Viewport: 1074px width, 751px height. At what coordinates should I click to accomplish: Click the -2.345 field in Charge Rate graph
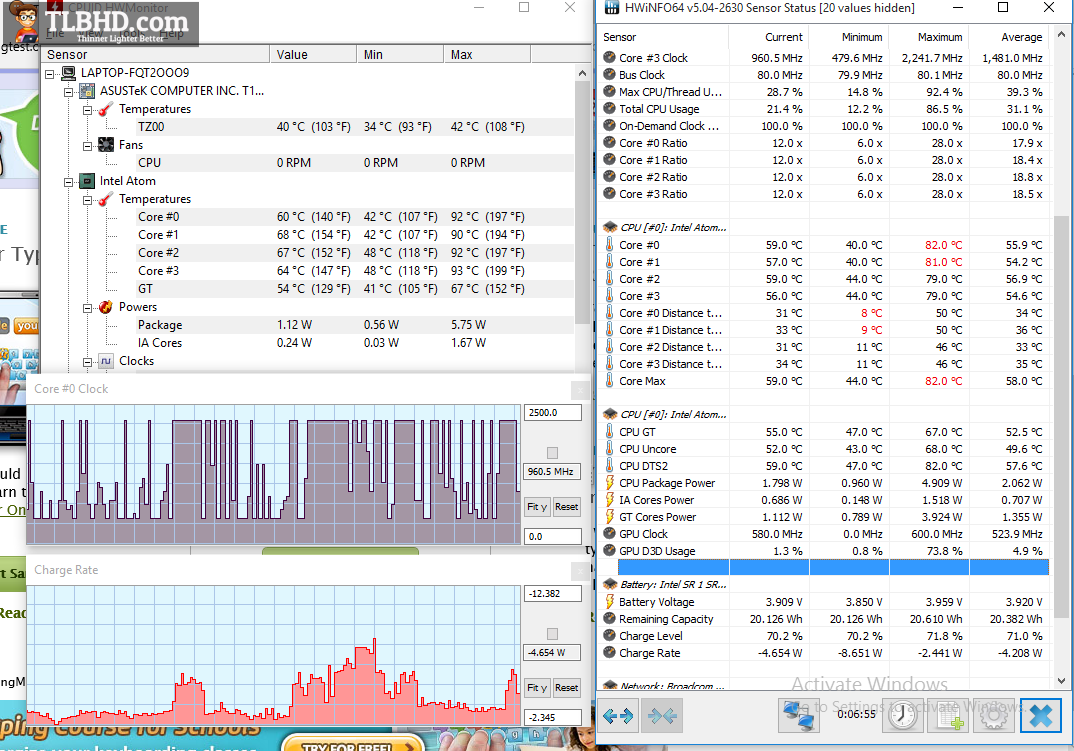pyautogui.click(x=553, y=717)
